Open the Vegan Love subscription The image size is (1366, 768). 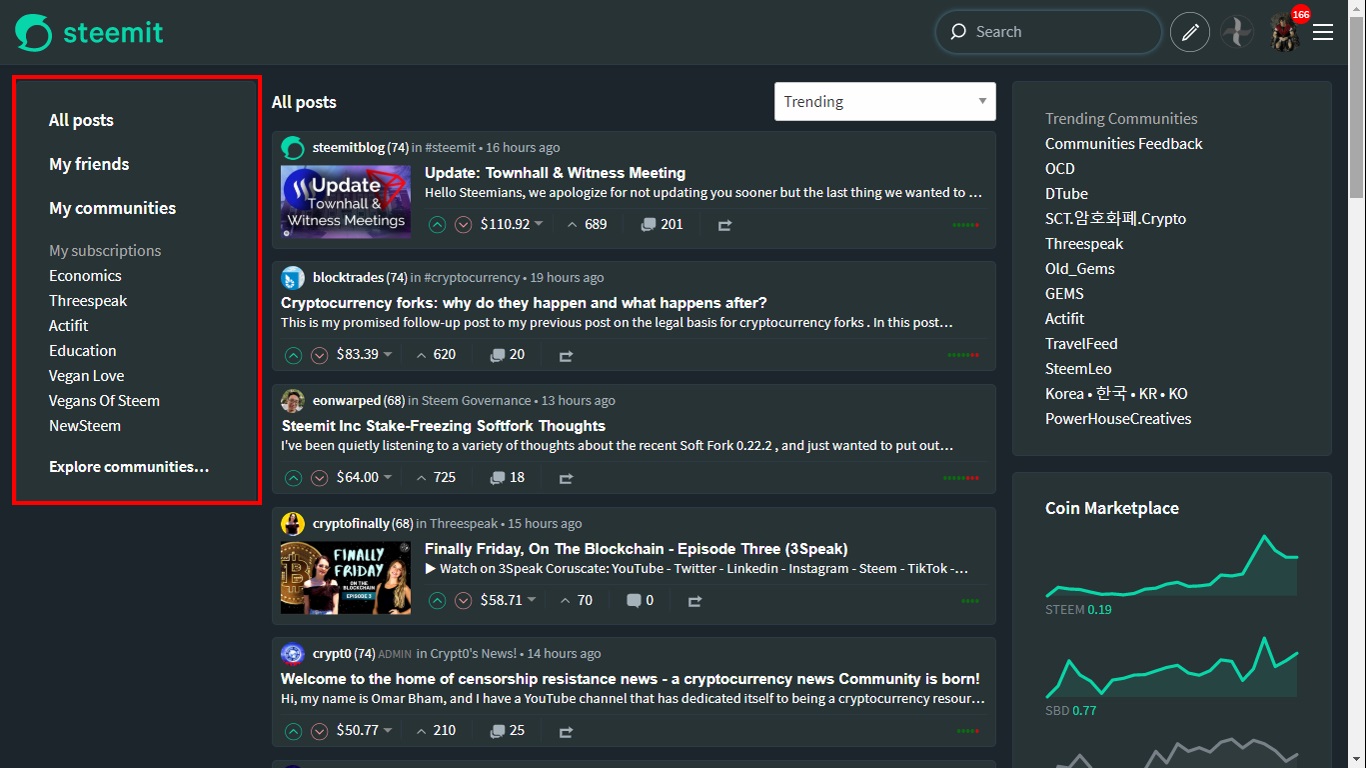(86, 376)
